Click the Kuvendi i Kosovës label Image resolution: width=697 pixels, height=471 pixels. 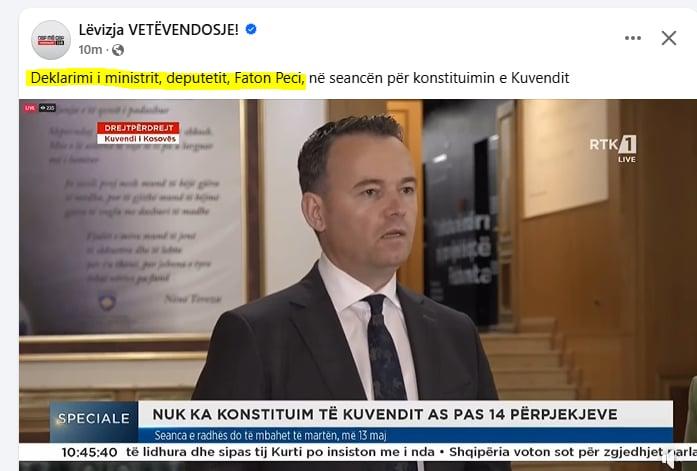pos(140,139)
